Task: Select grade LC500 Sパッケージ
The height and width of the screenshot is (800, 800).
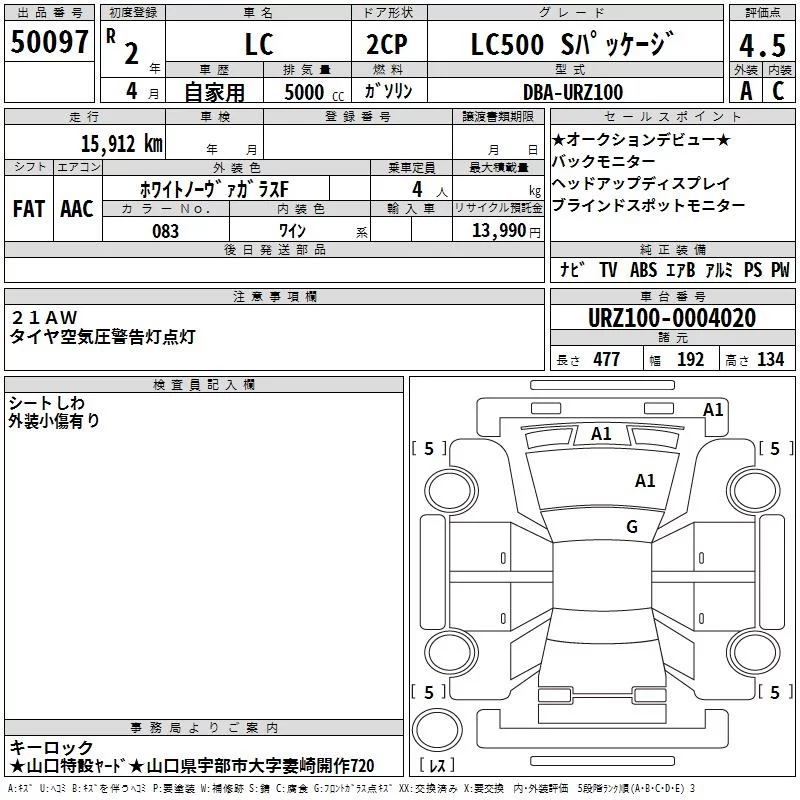Action: pos(572,43)
